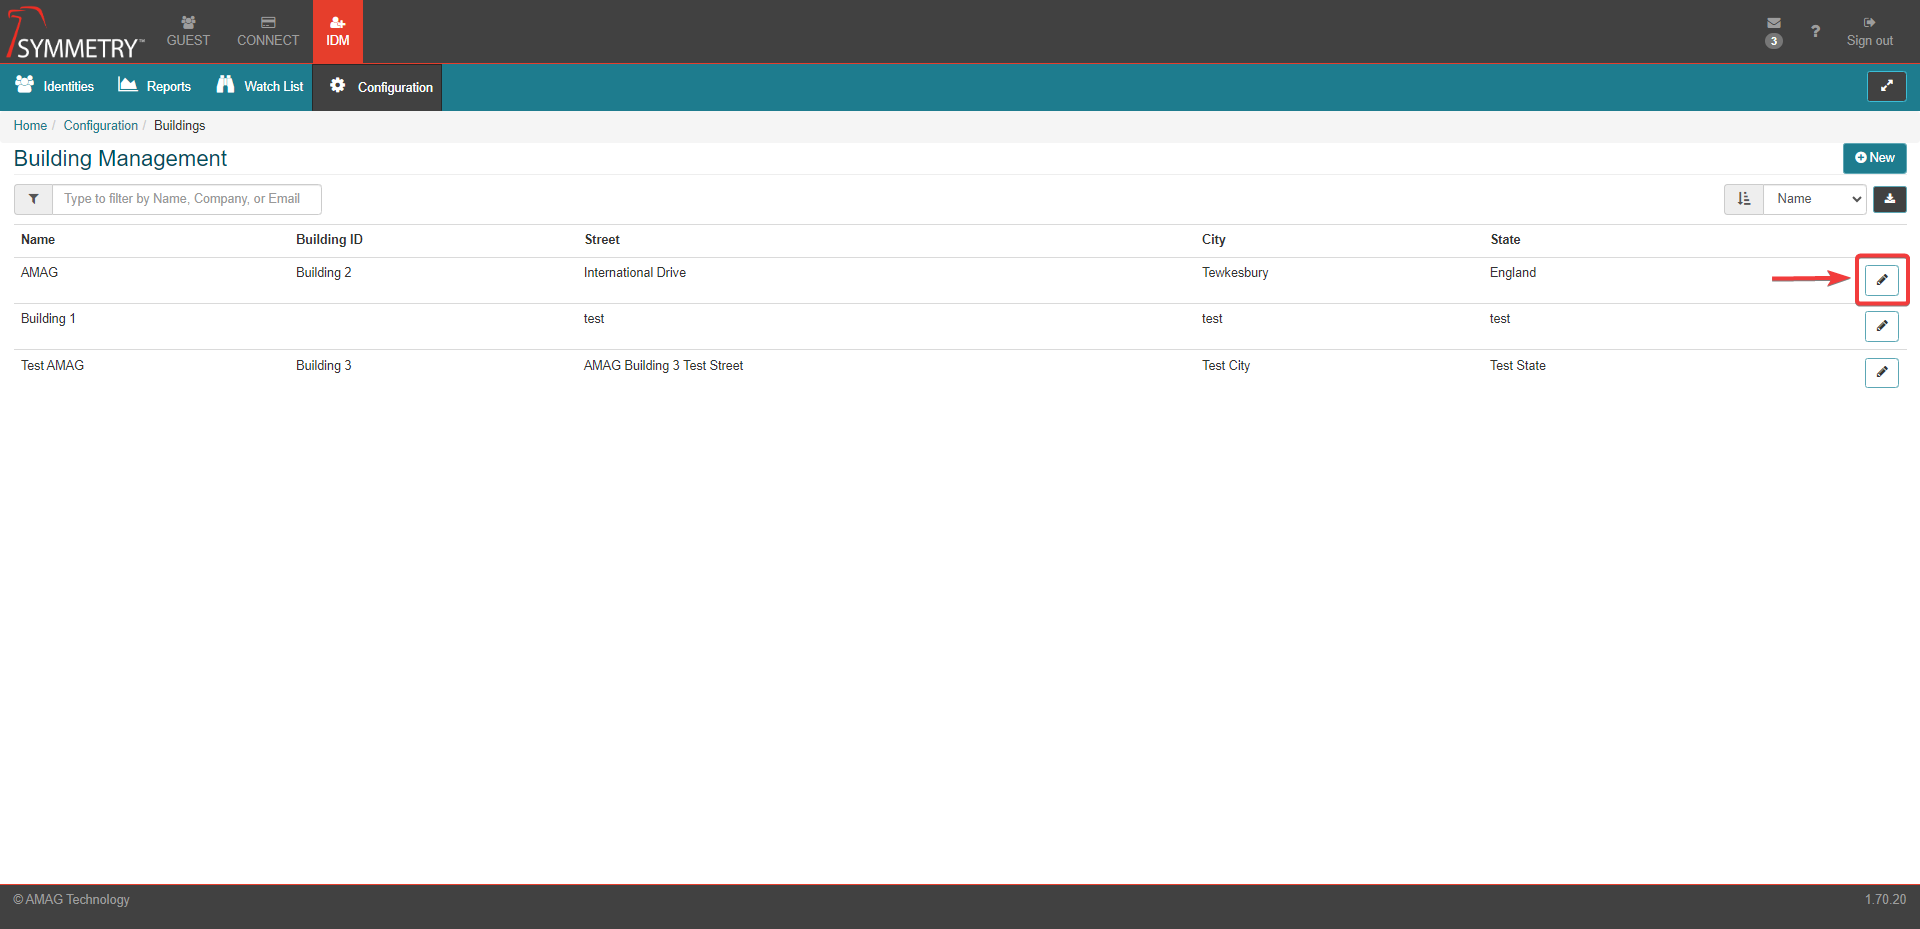Click the Building Management heading
This screenshot has height=929, width=1920.
pos(120,158)
